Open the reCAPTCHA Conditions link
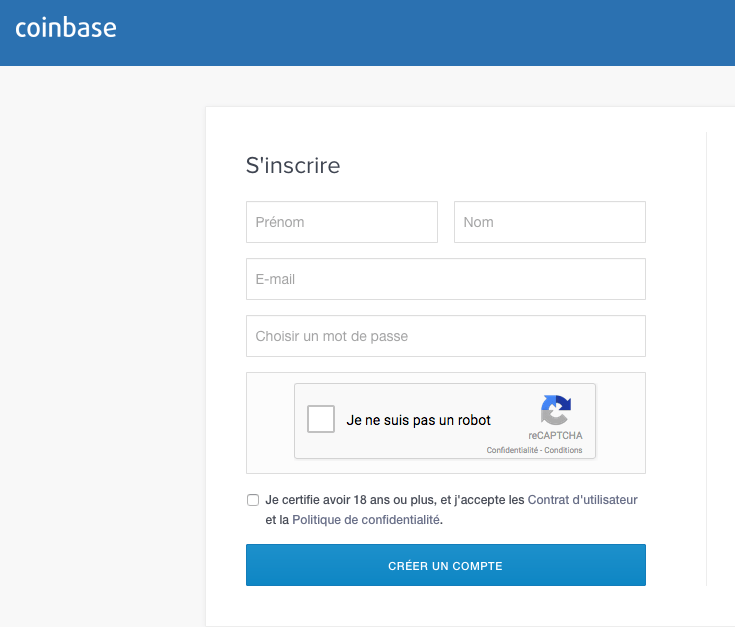 pos(563,450)
